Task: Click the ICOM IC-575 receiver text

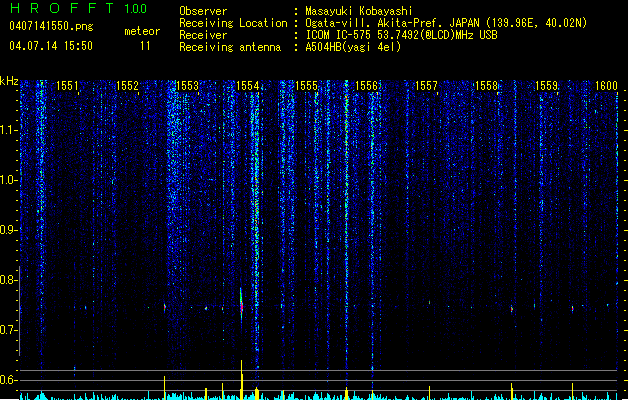Action: (x=401, y=35)
